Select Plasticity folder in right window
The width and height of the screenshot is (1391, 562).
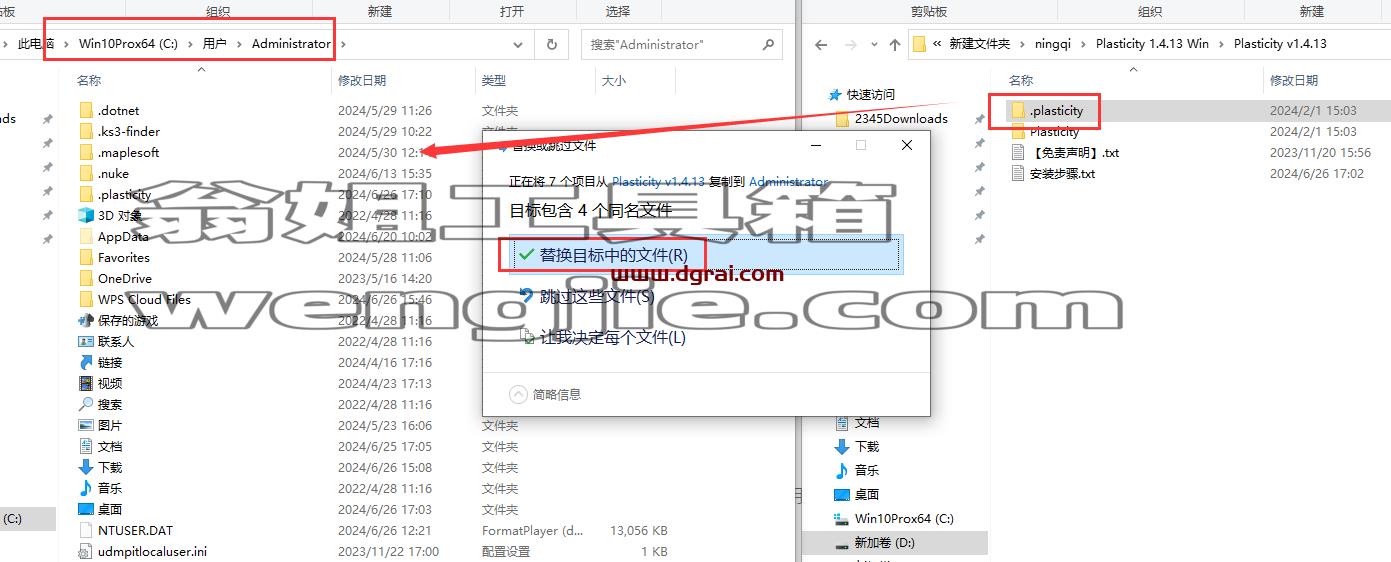(1054, 131)
